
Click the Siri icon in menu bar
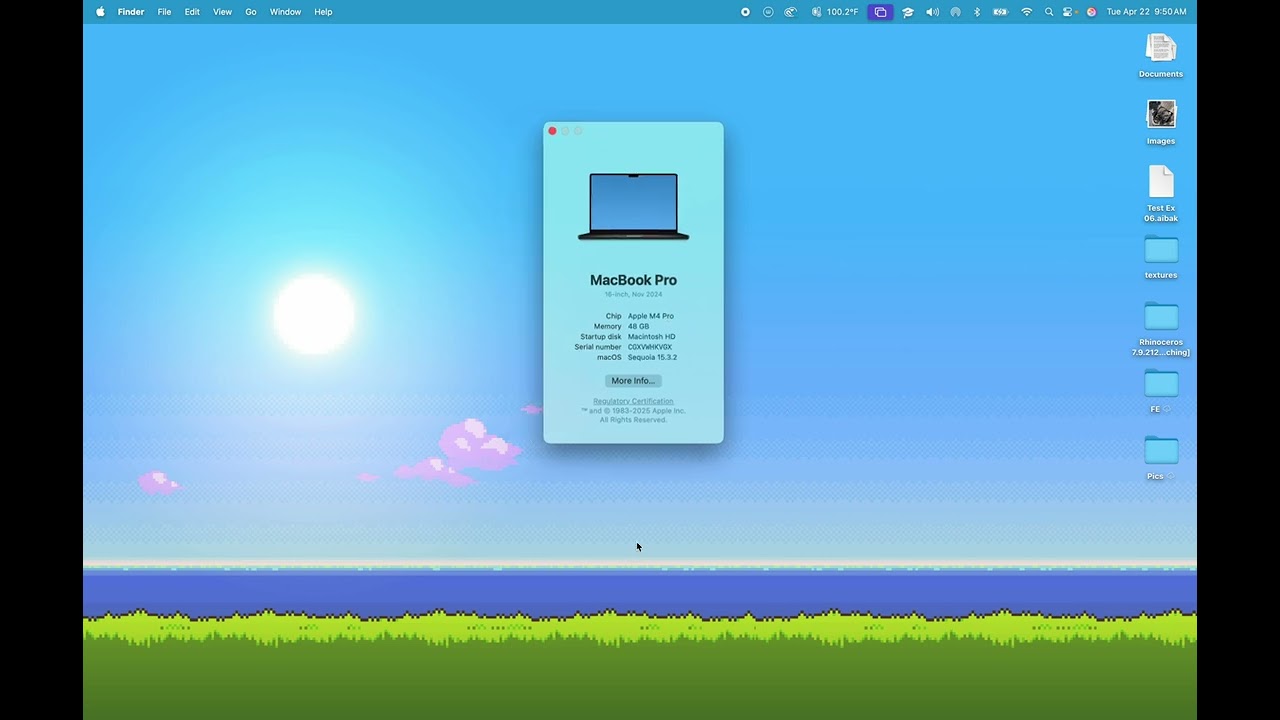tap(1091, 12)
